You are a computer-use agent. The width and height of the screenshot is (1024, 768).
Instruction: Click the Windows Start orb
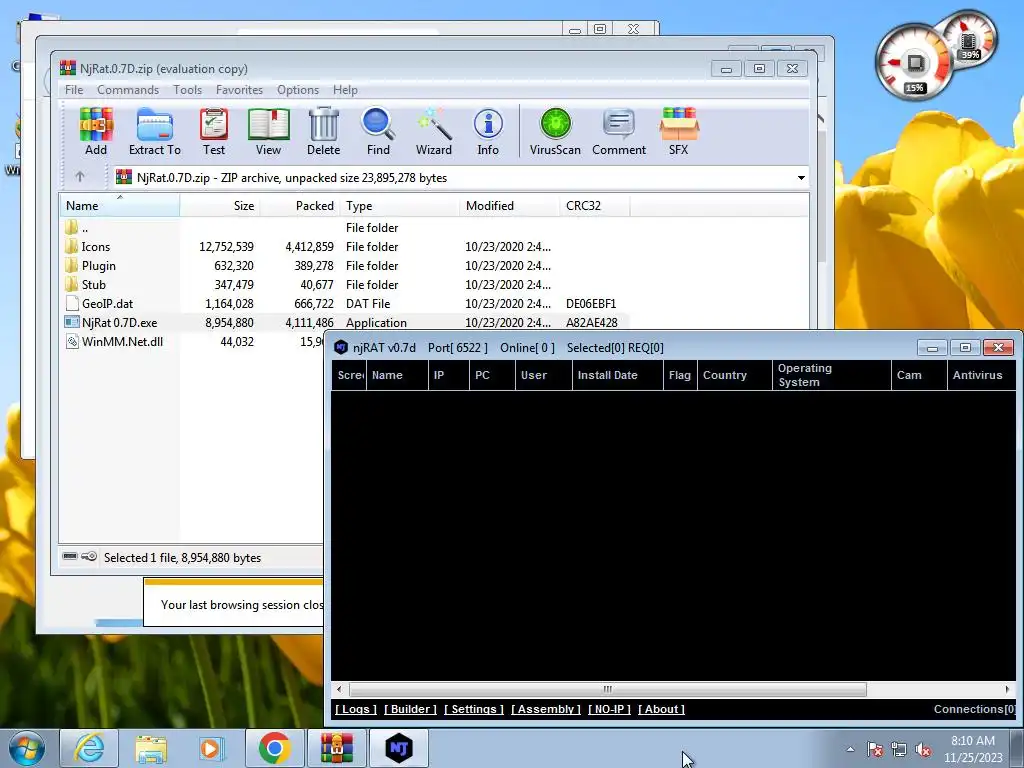click(x=27, y=748)
